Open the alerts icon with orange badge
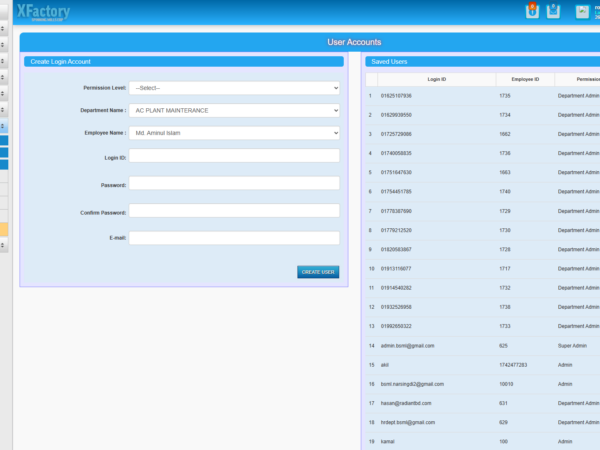Viewport: 600px width, 450px height. pos(532,11)
